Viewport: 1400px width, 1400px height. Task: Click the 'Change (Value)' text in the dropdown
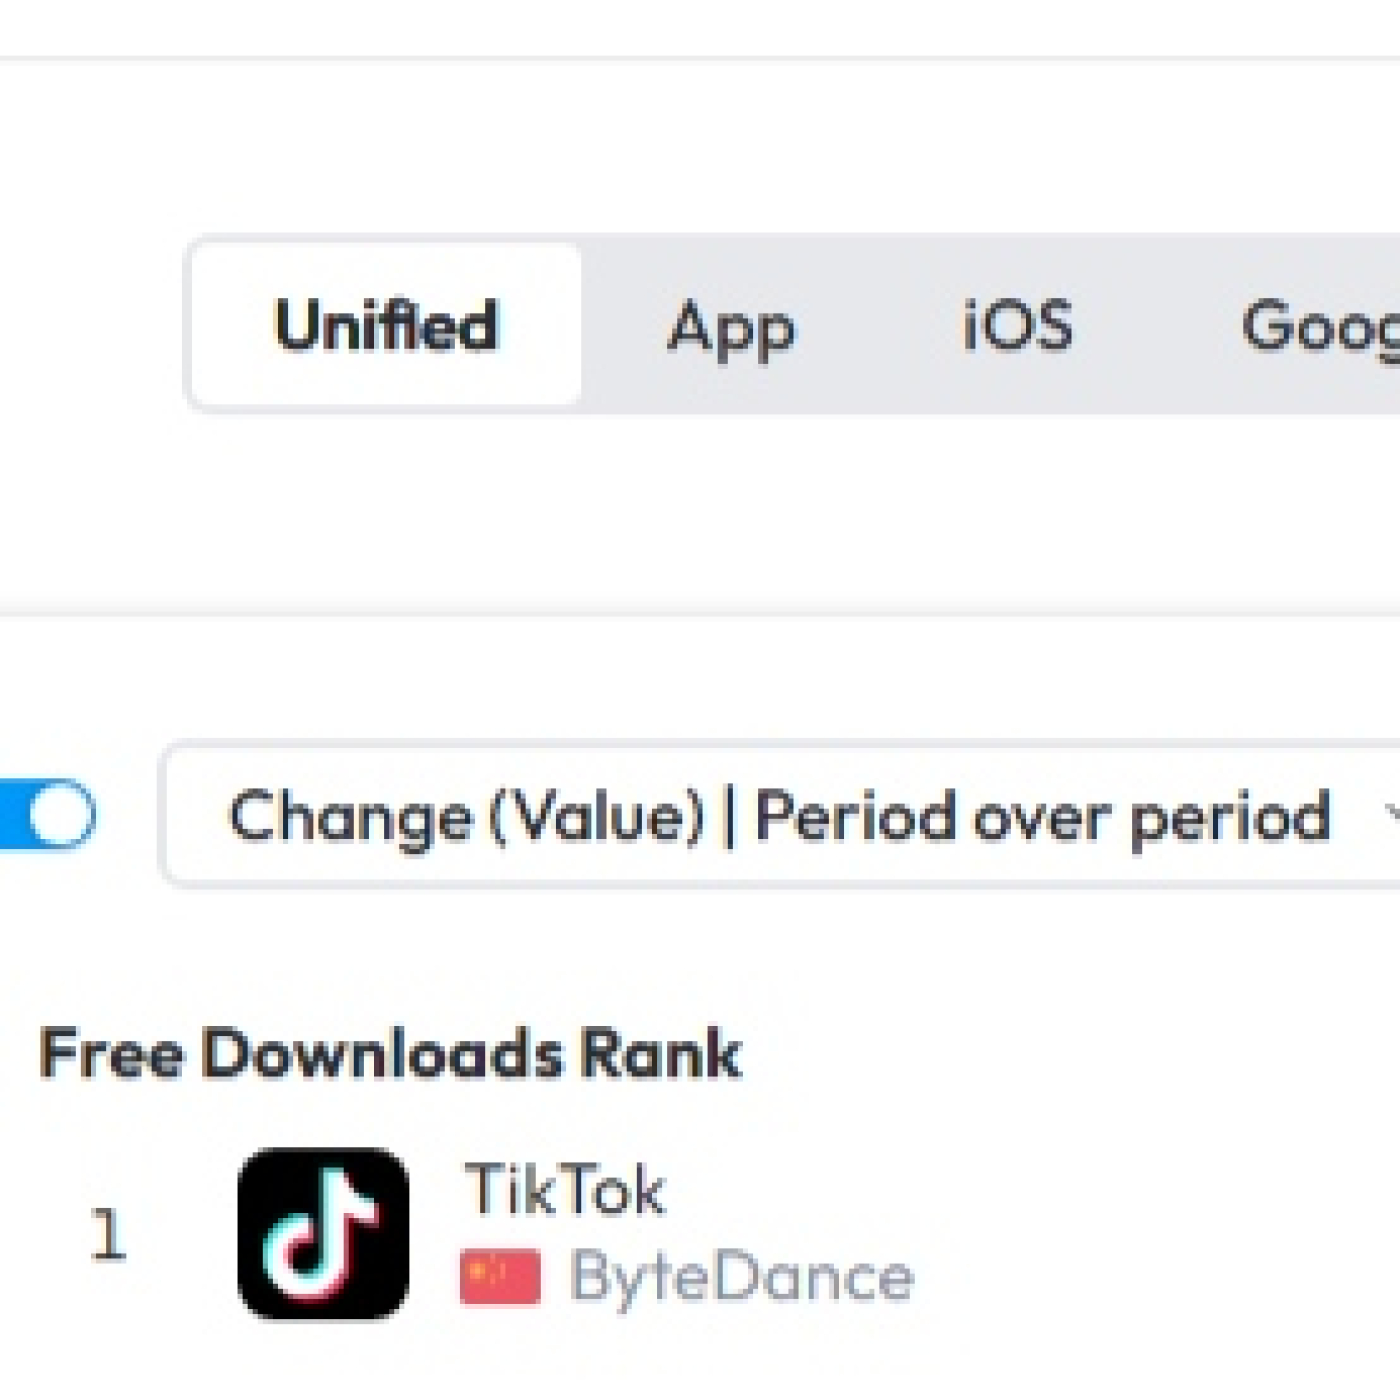pos(467,818)
